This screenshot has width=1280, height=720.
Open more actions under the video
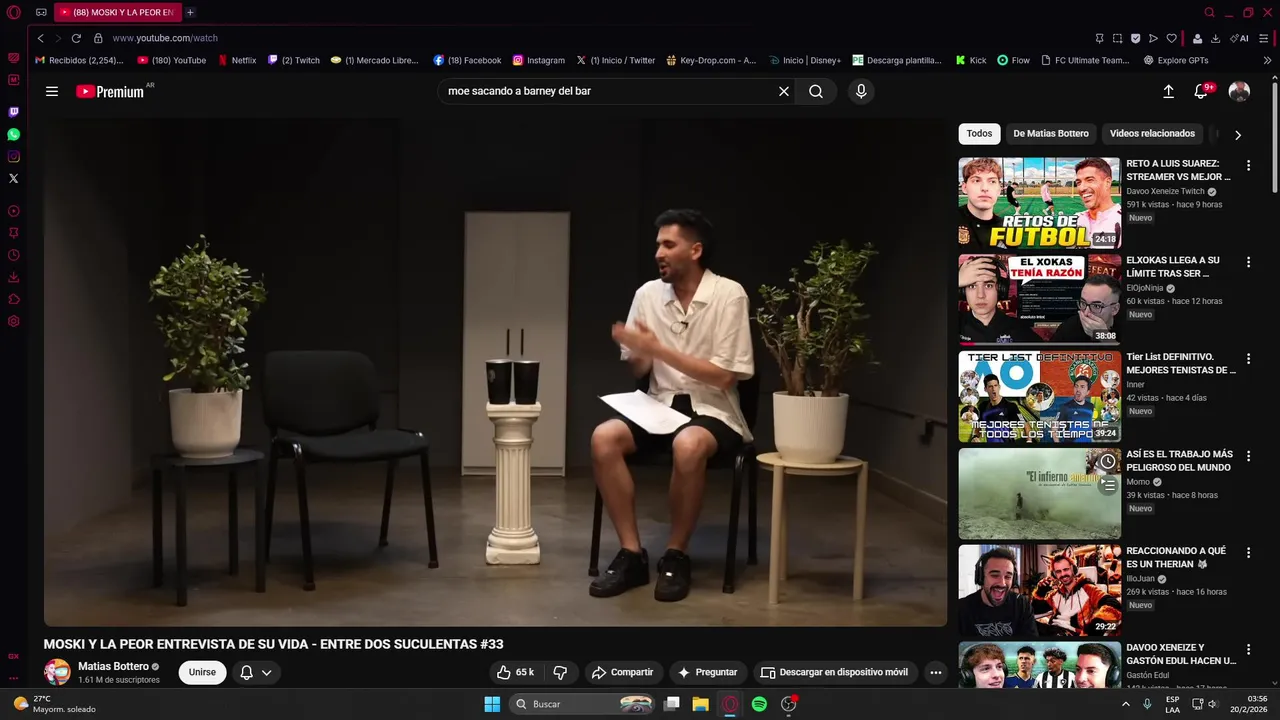click(936, 672)
